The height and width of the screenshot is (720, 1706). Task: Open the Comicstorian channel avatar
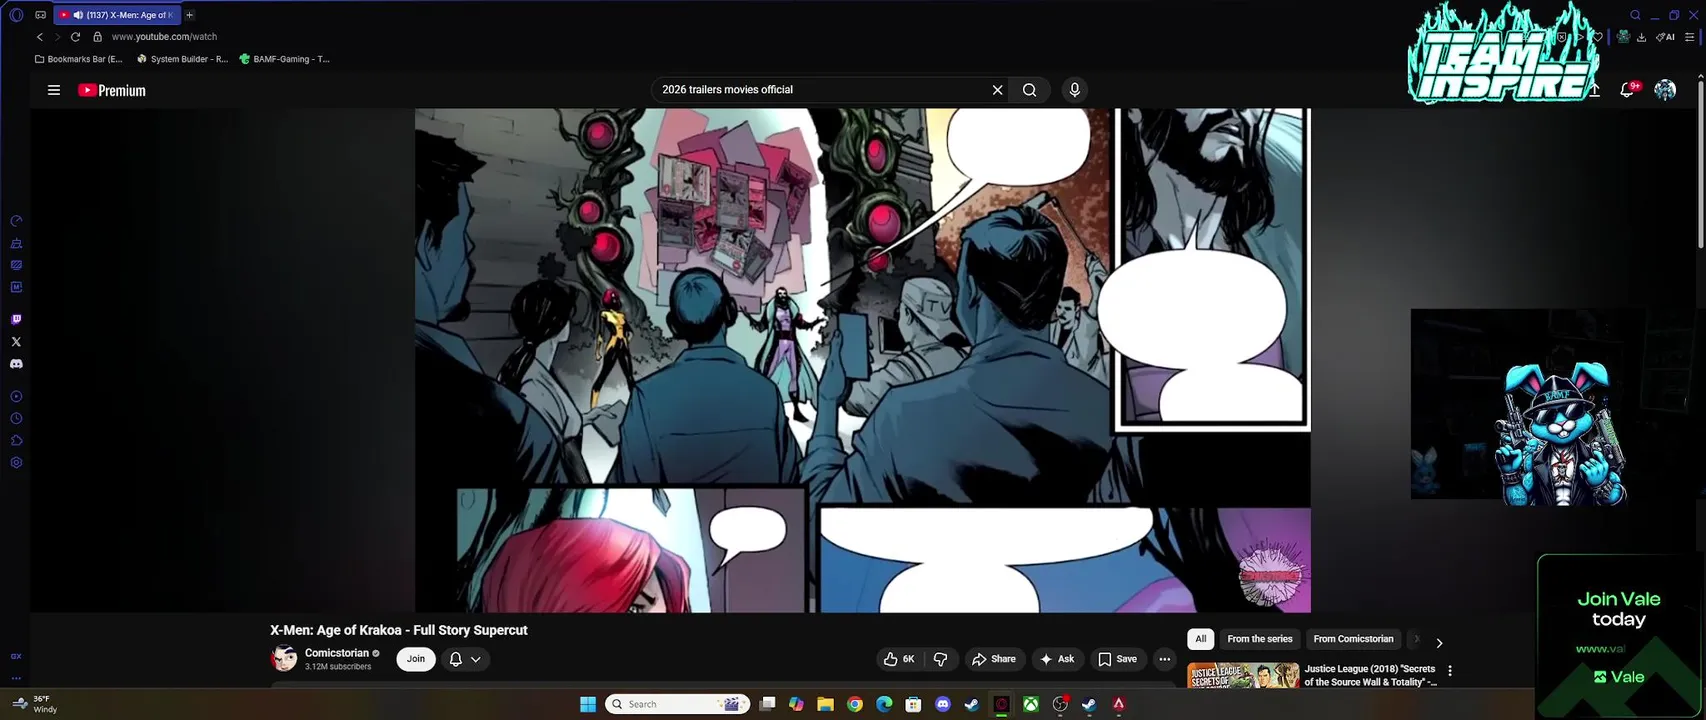tap(284, 659)
